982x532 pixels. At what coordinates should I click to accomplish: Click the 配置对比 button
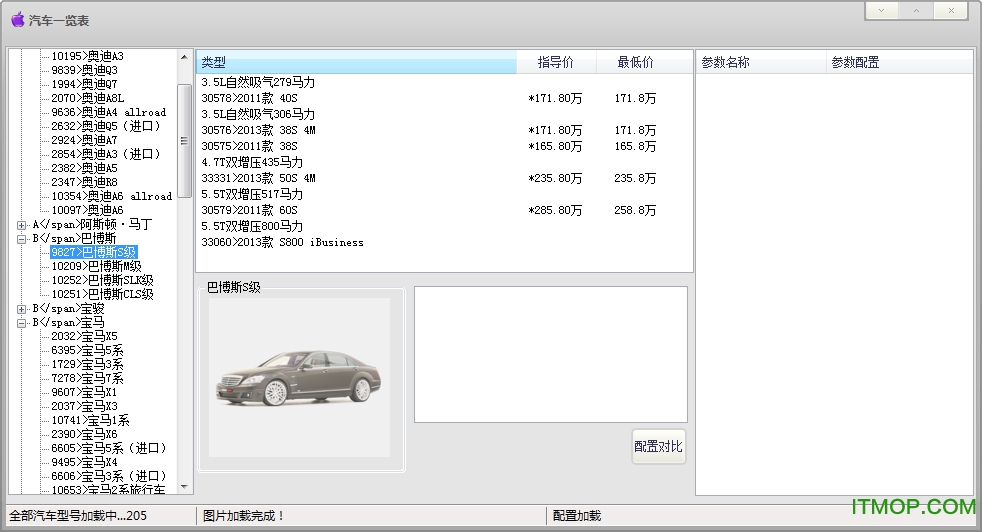click(x=659, y=447)
